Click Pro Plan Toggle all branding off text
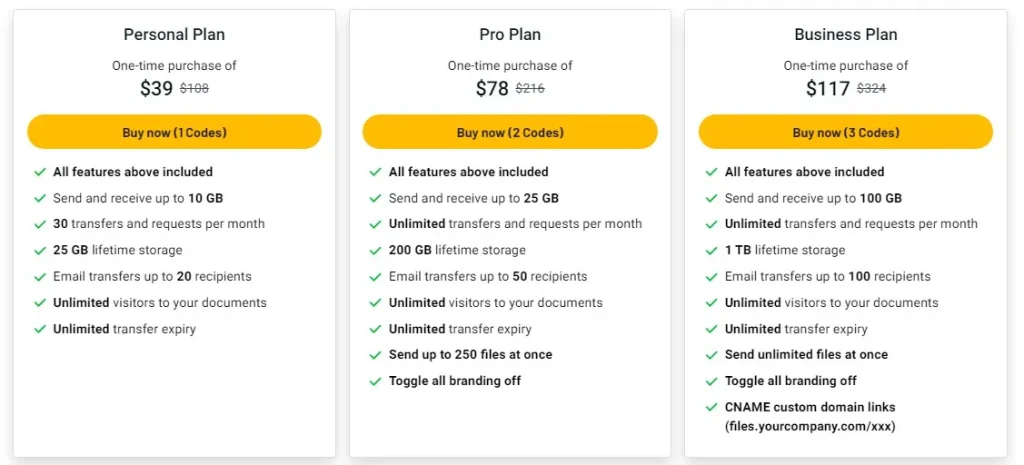 (455, 381)
